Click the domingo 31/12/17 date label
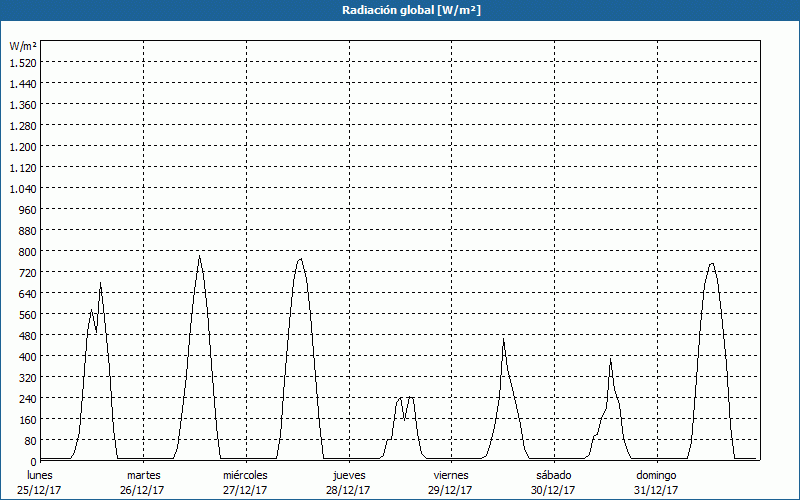 click(656, 482)
